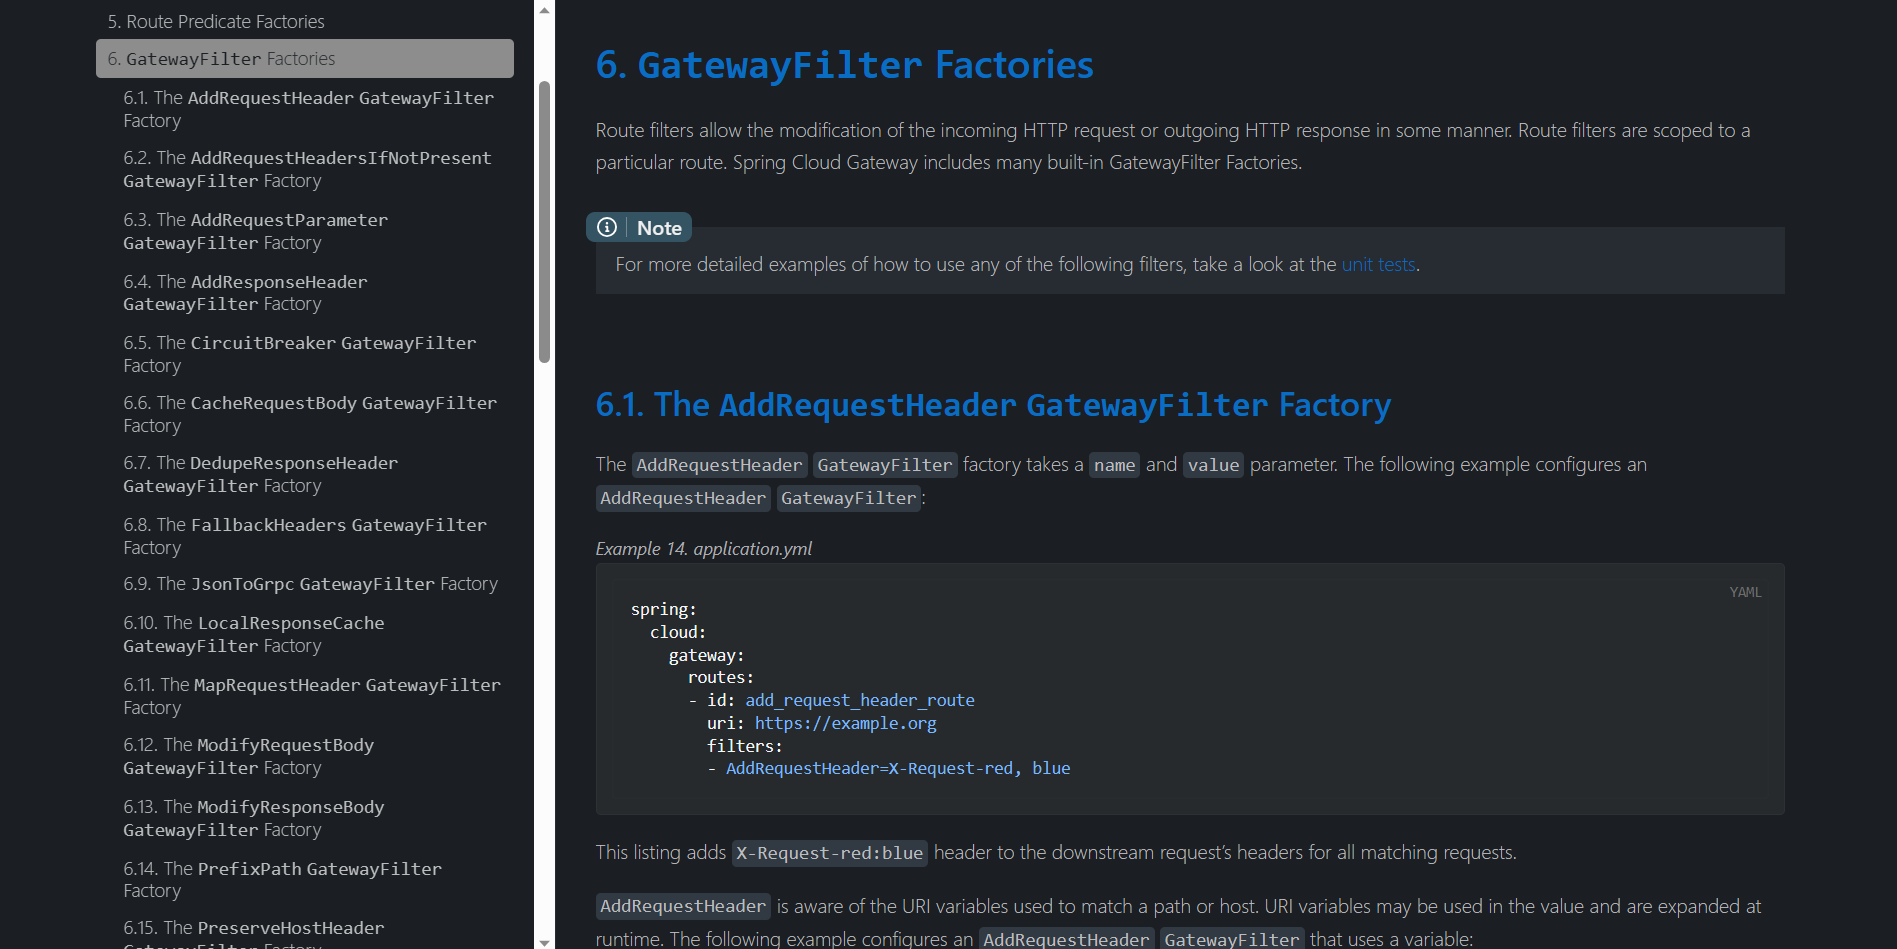Click the 'routes:' line in the YAML block
This screenshot has width=1897, height=949.
point(721,677)
